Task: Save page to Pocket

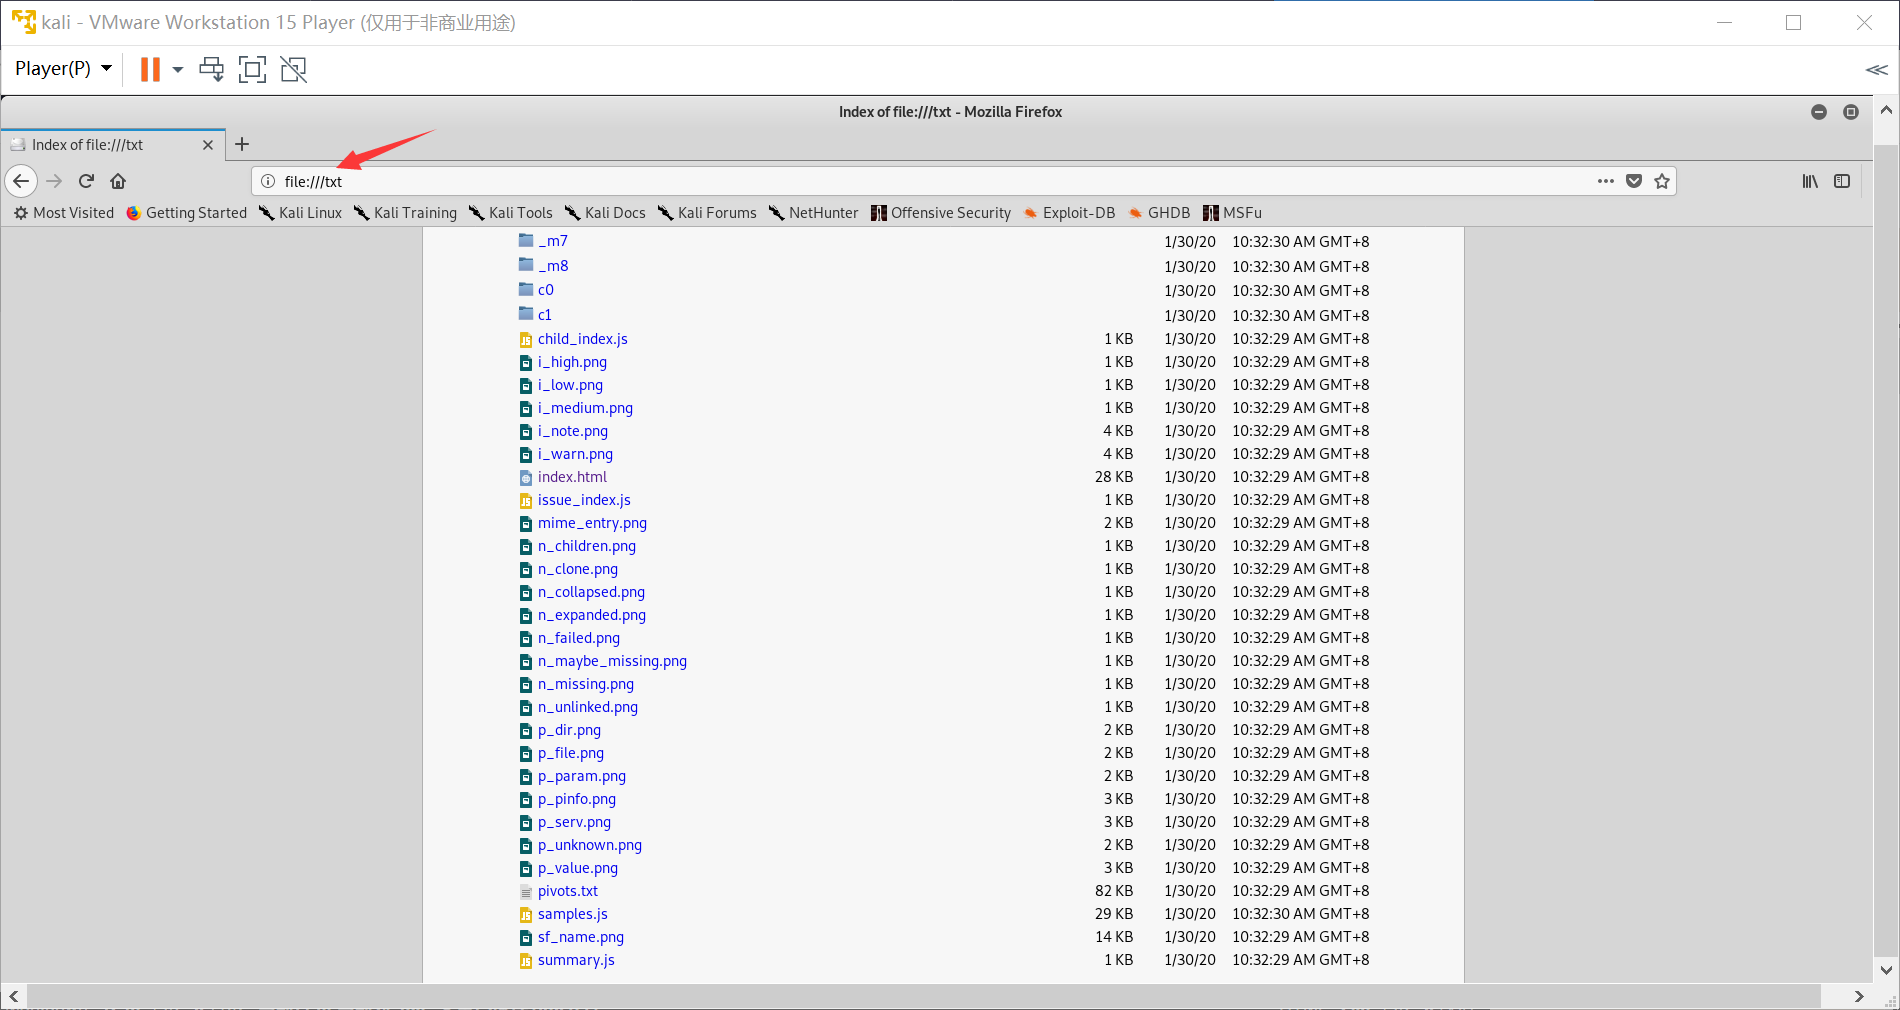Action: click(x=1634, y=181)
